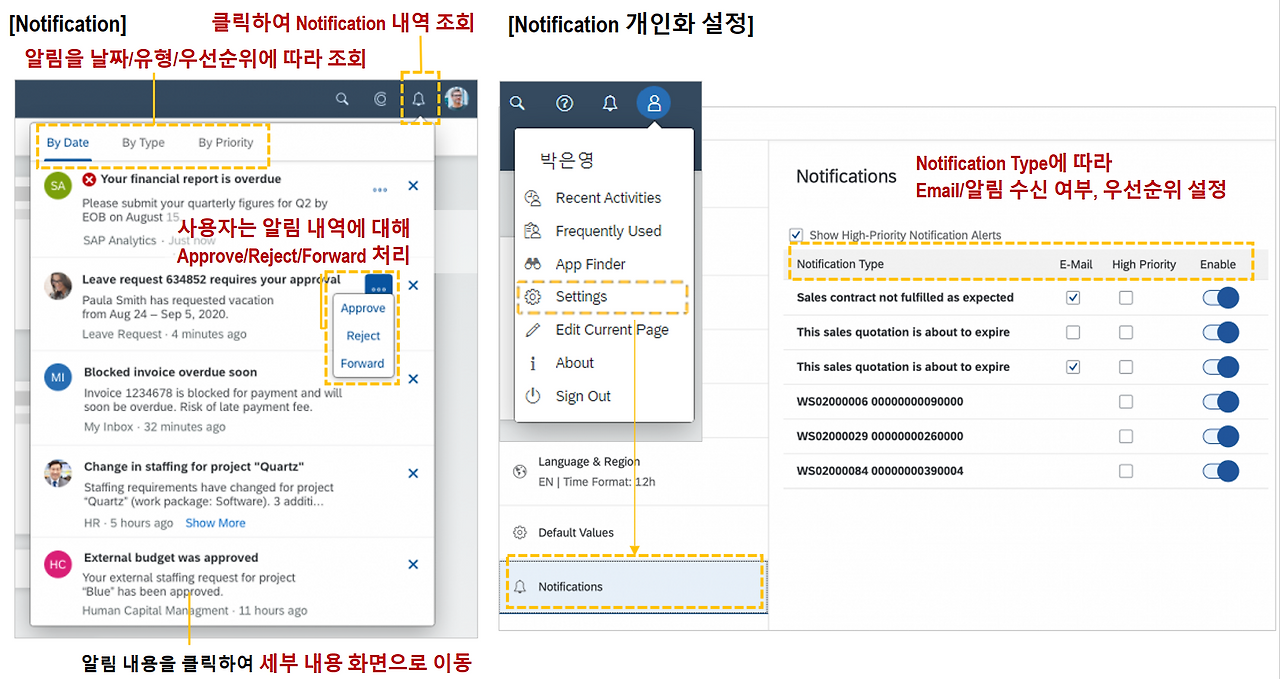Screen dimensions: 1280x679
Task: Click the notification bell icon
Action: point(418,99)
